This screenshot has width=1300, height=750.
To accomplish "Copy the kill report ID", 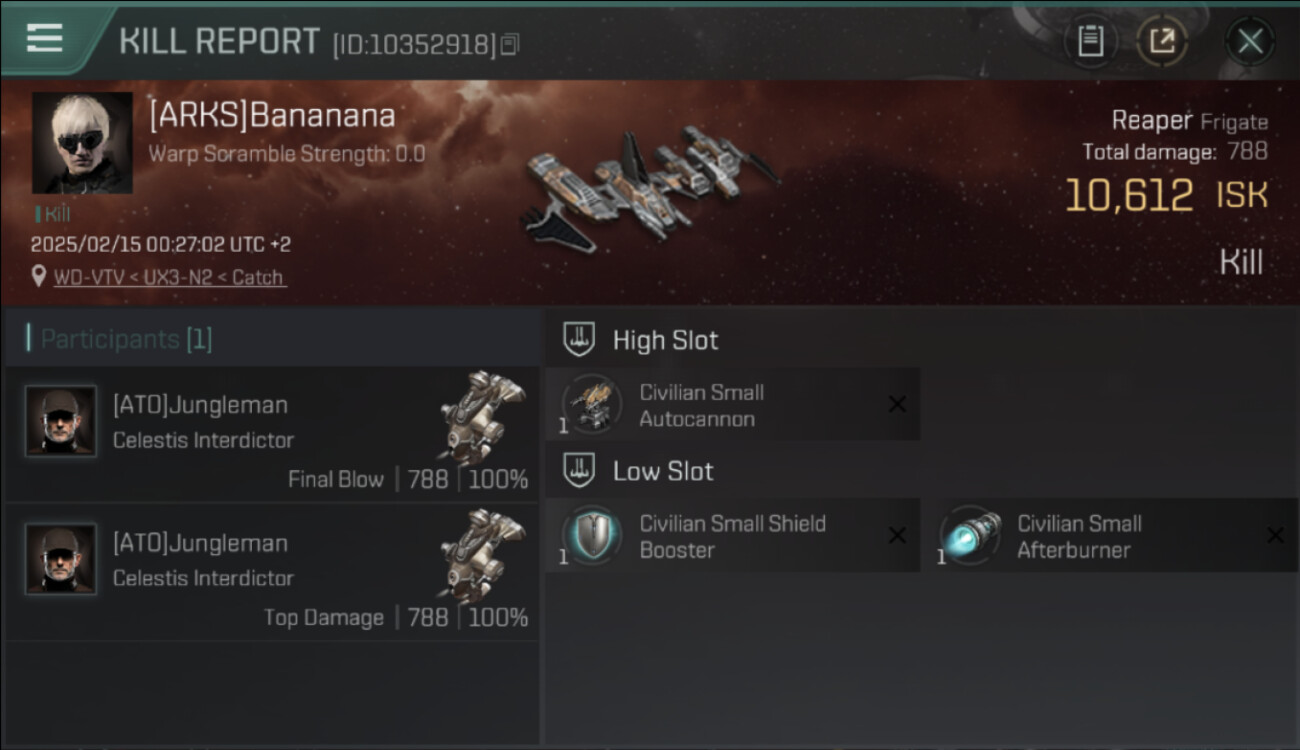I will tap(510, 44).
